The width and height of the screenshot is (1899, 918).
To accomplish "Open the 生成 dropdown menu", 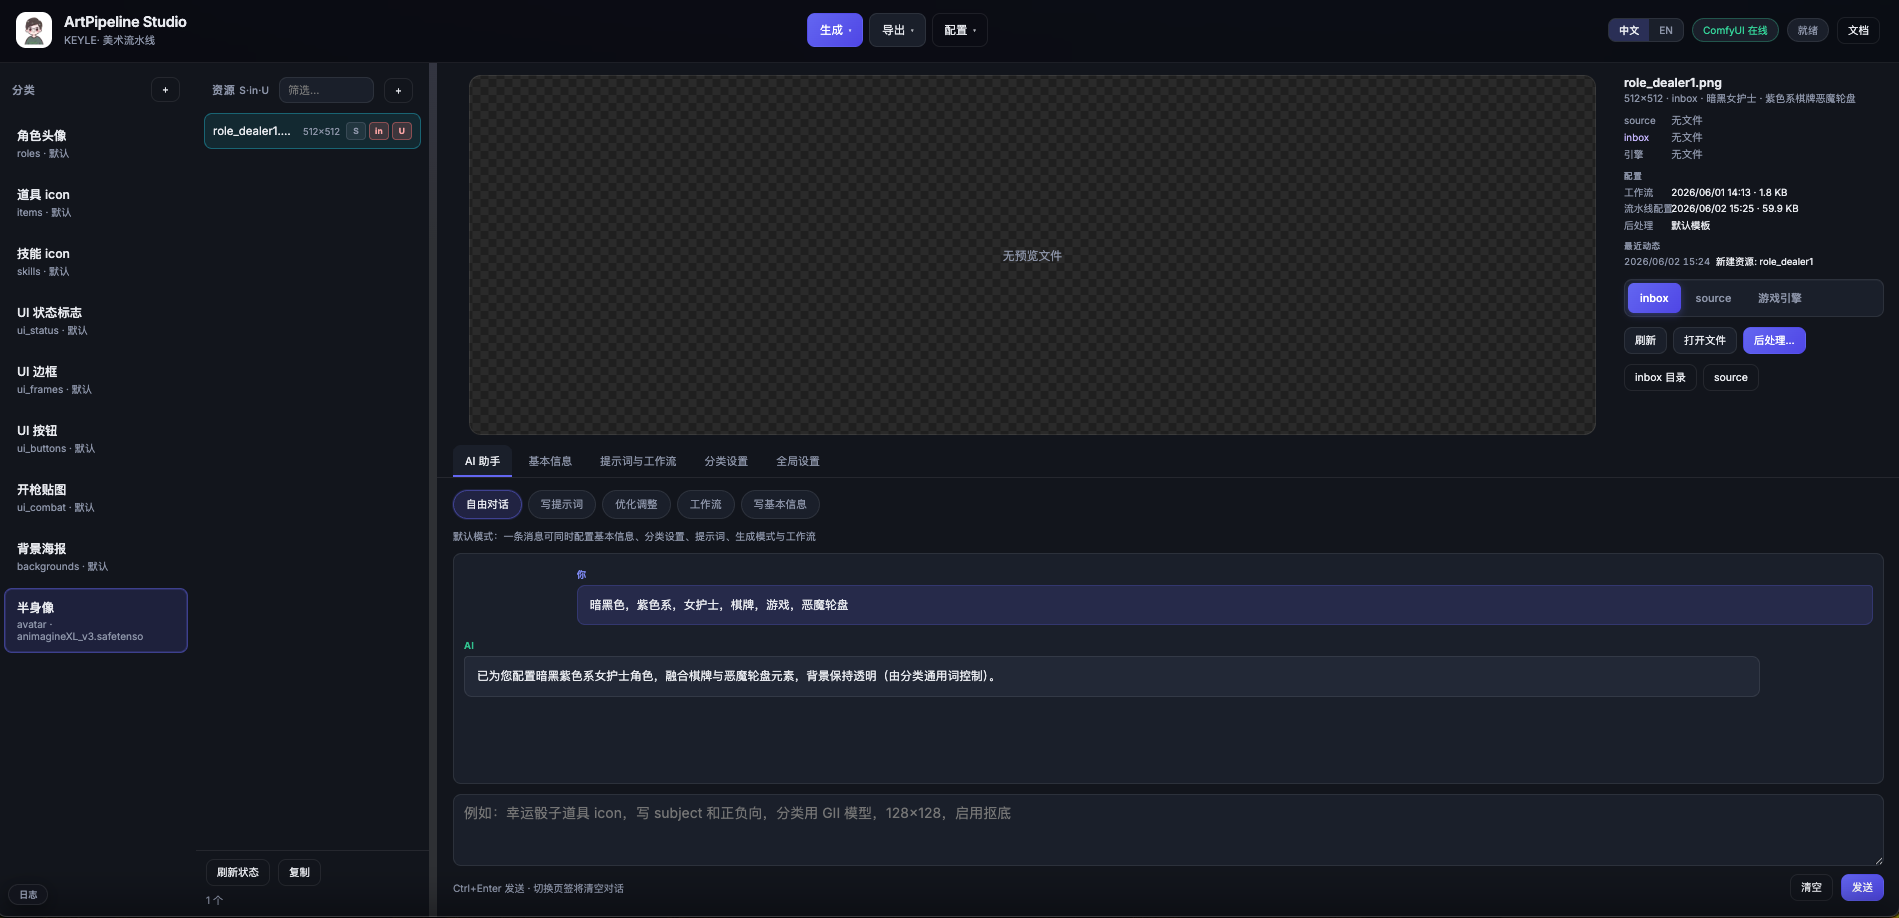I will (x=835, y=30).
